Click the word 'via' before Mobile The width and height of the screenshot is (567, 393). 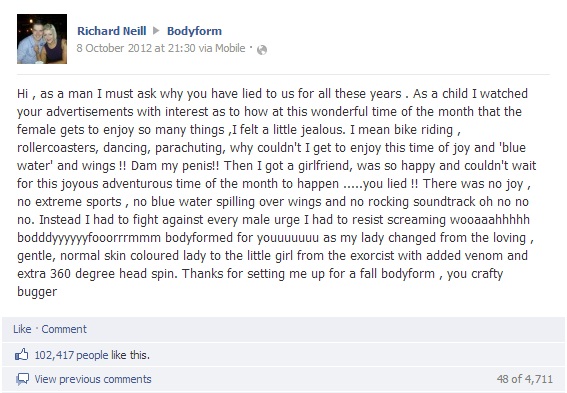pos(205,48)
